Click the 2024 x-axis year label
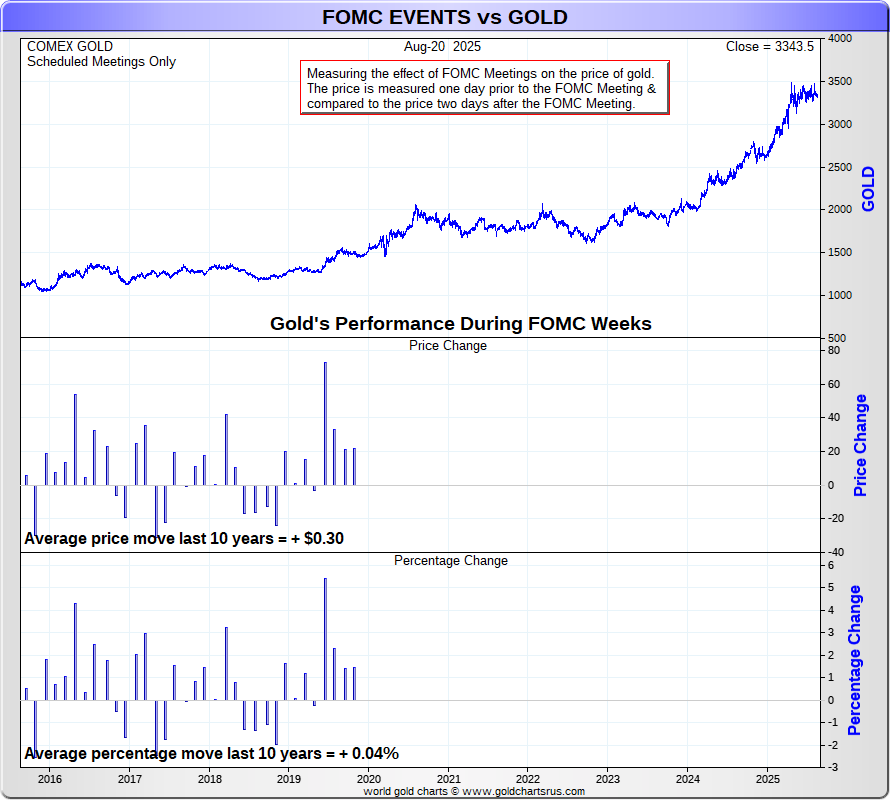The width and height of the screenshot is (890, 800). click(x=688, y=779)
